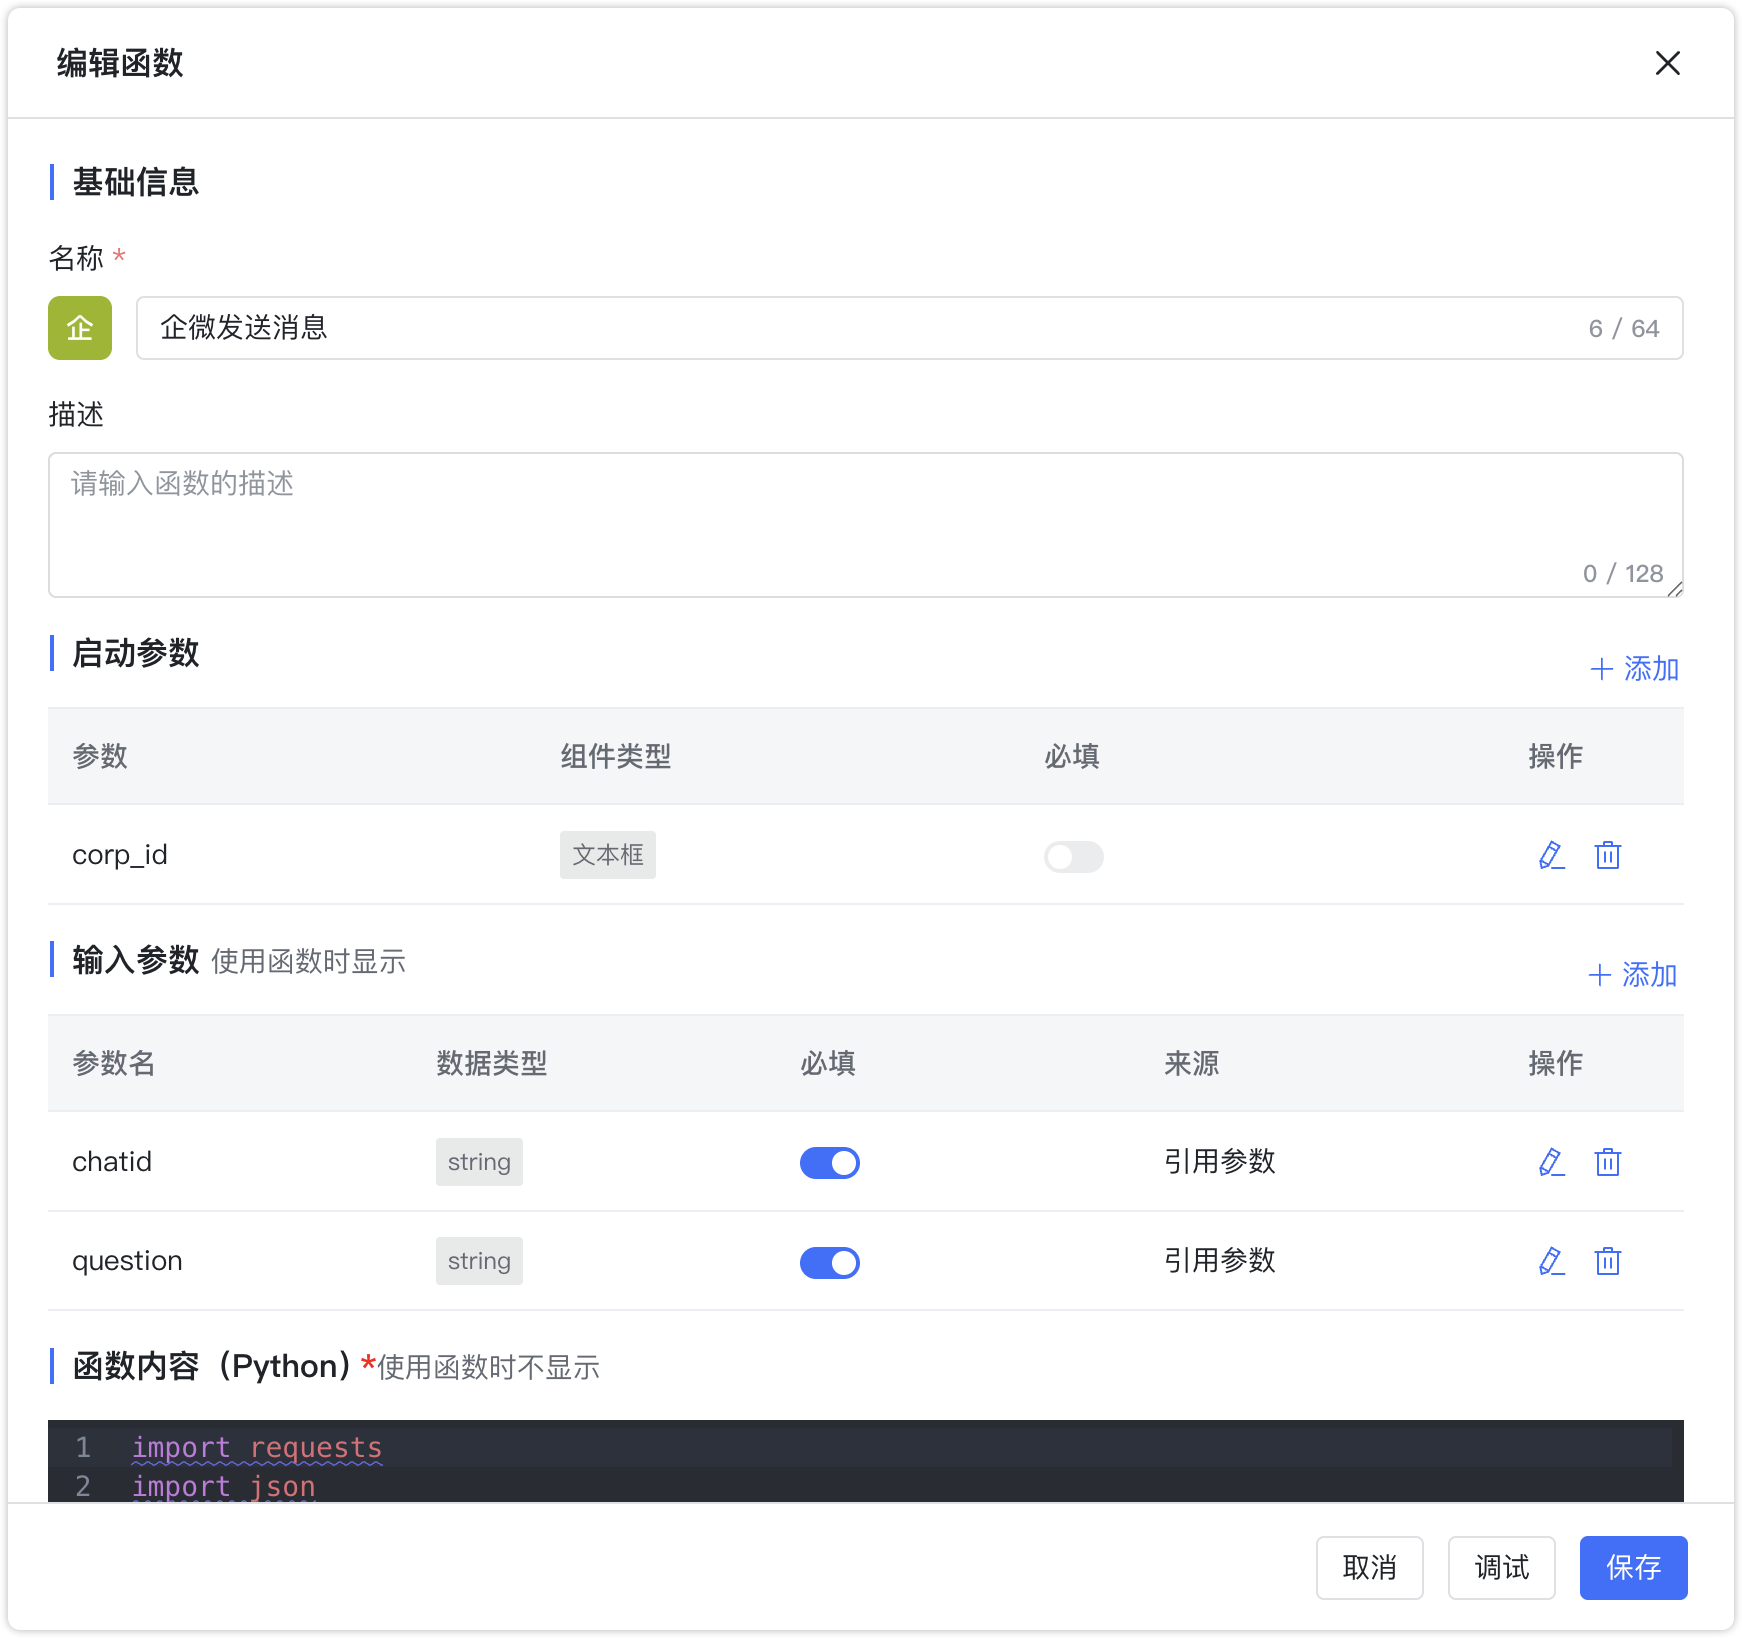Edit the chatid parameter
The width and height of the screenshot is (1742, 1638).
coord(1551,1162)
